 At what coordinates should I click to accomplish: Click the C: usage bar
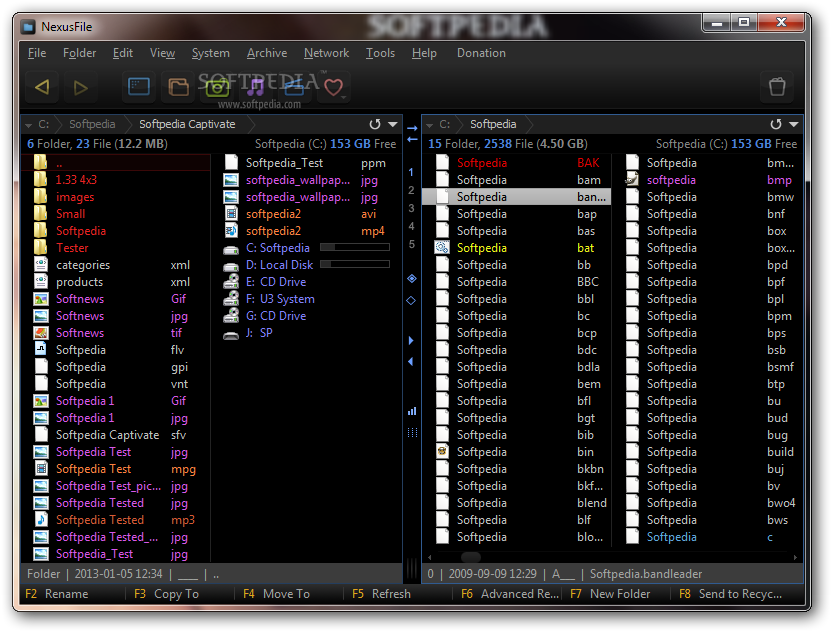click(355, 247)
